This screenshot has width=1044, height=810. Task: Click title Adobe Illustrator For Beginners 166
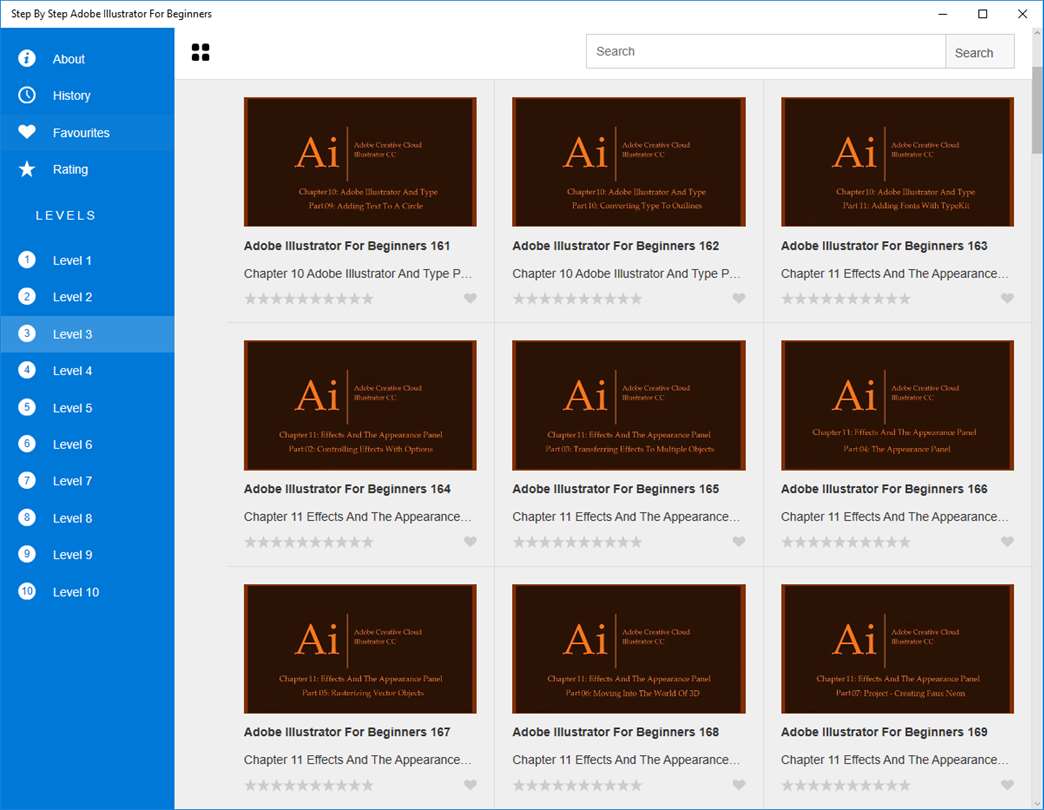click(x=884, y=489)
